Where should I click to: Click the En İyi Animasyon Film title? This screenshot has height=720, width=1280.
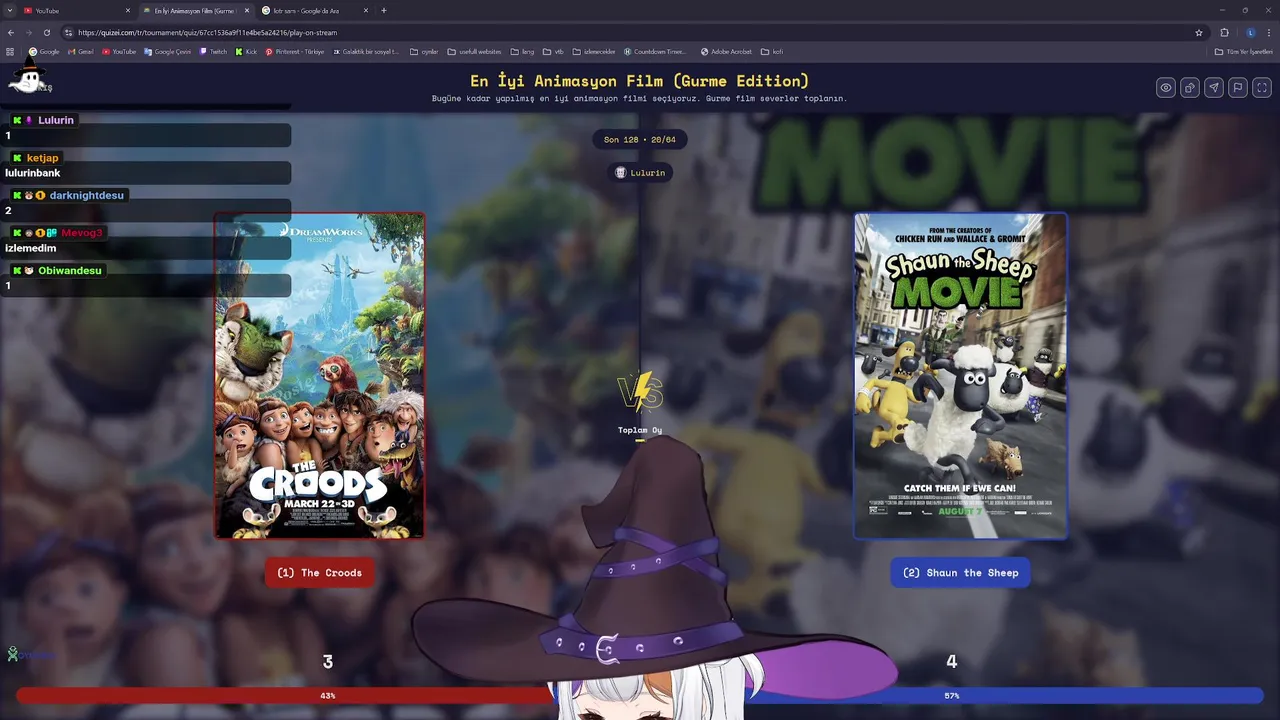(x=640, y=81)
